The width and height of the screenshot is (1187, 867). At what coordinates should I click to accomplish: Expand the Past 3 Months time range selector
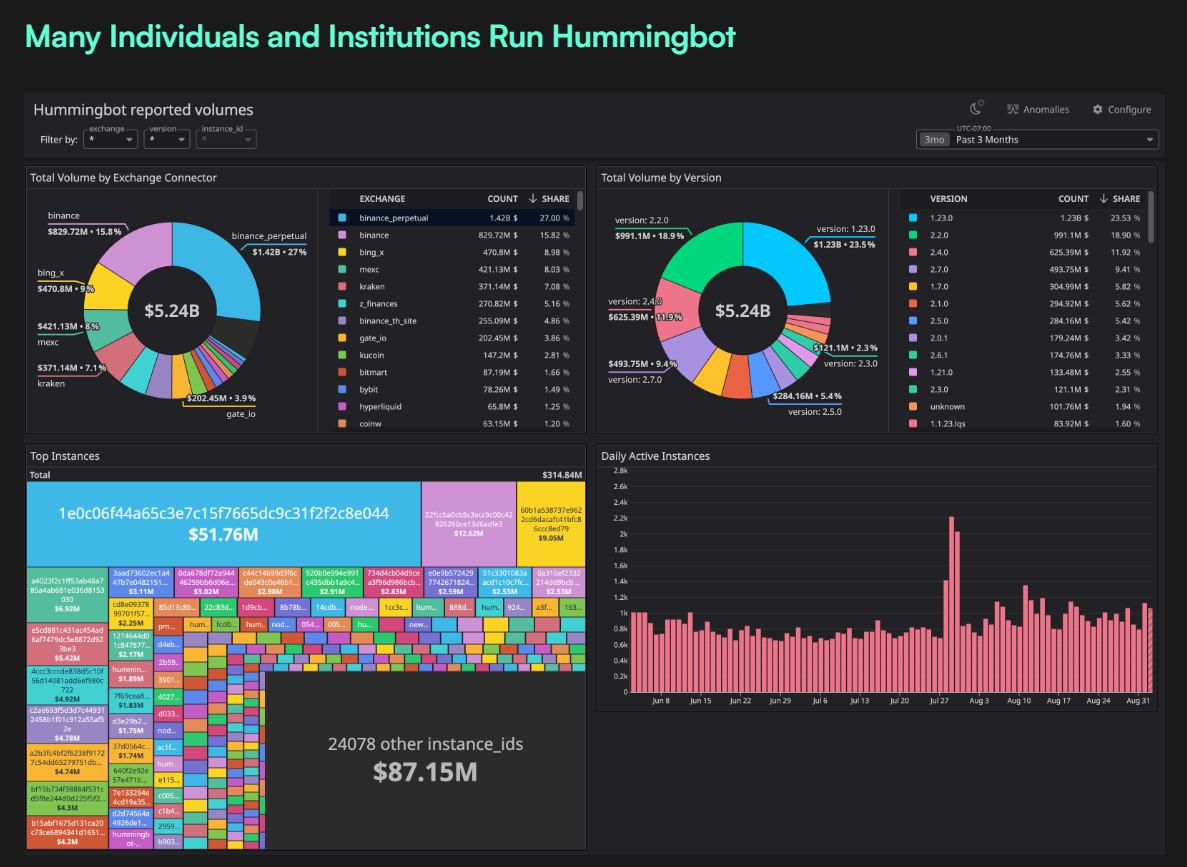pos(1037,140)
